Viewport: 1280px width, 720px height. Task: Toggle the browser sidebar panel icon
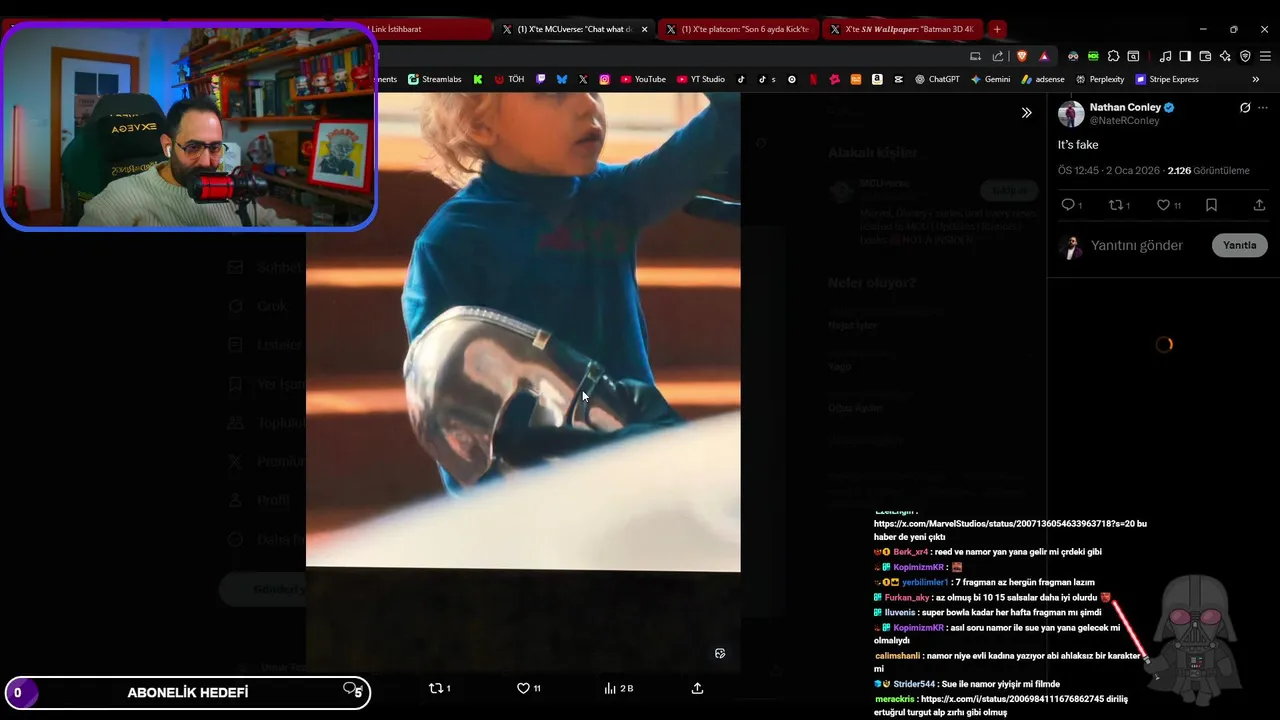tap(1185, 56)
